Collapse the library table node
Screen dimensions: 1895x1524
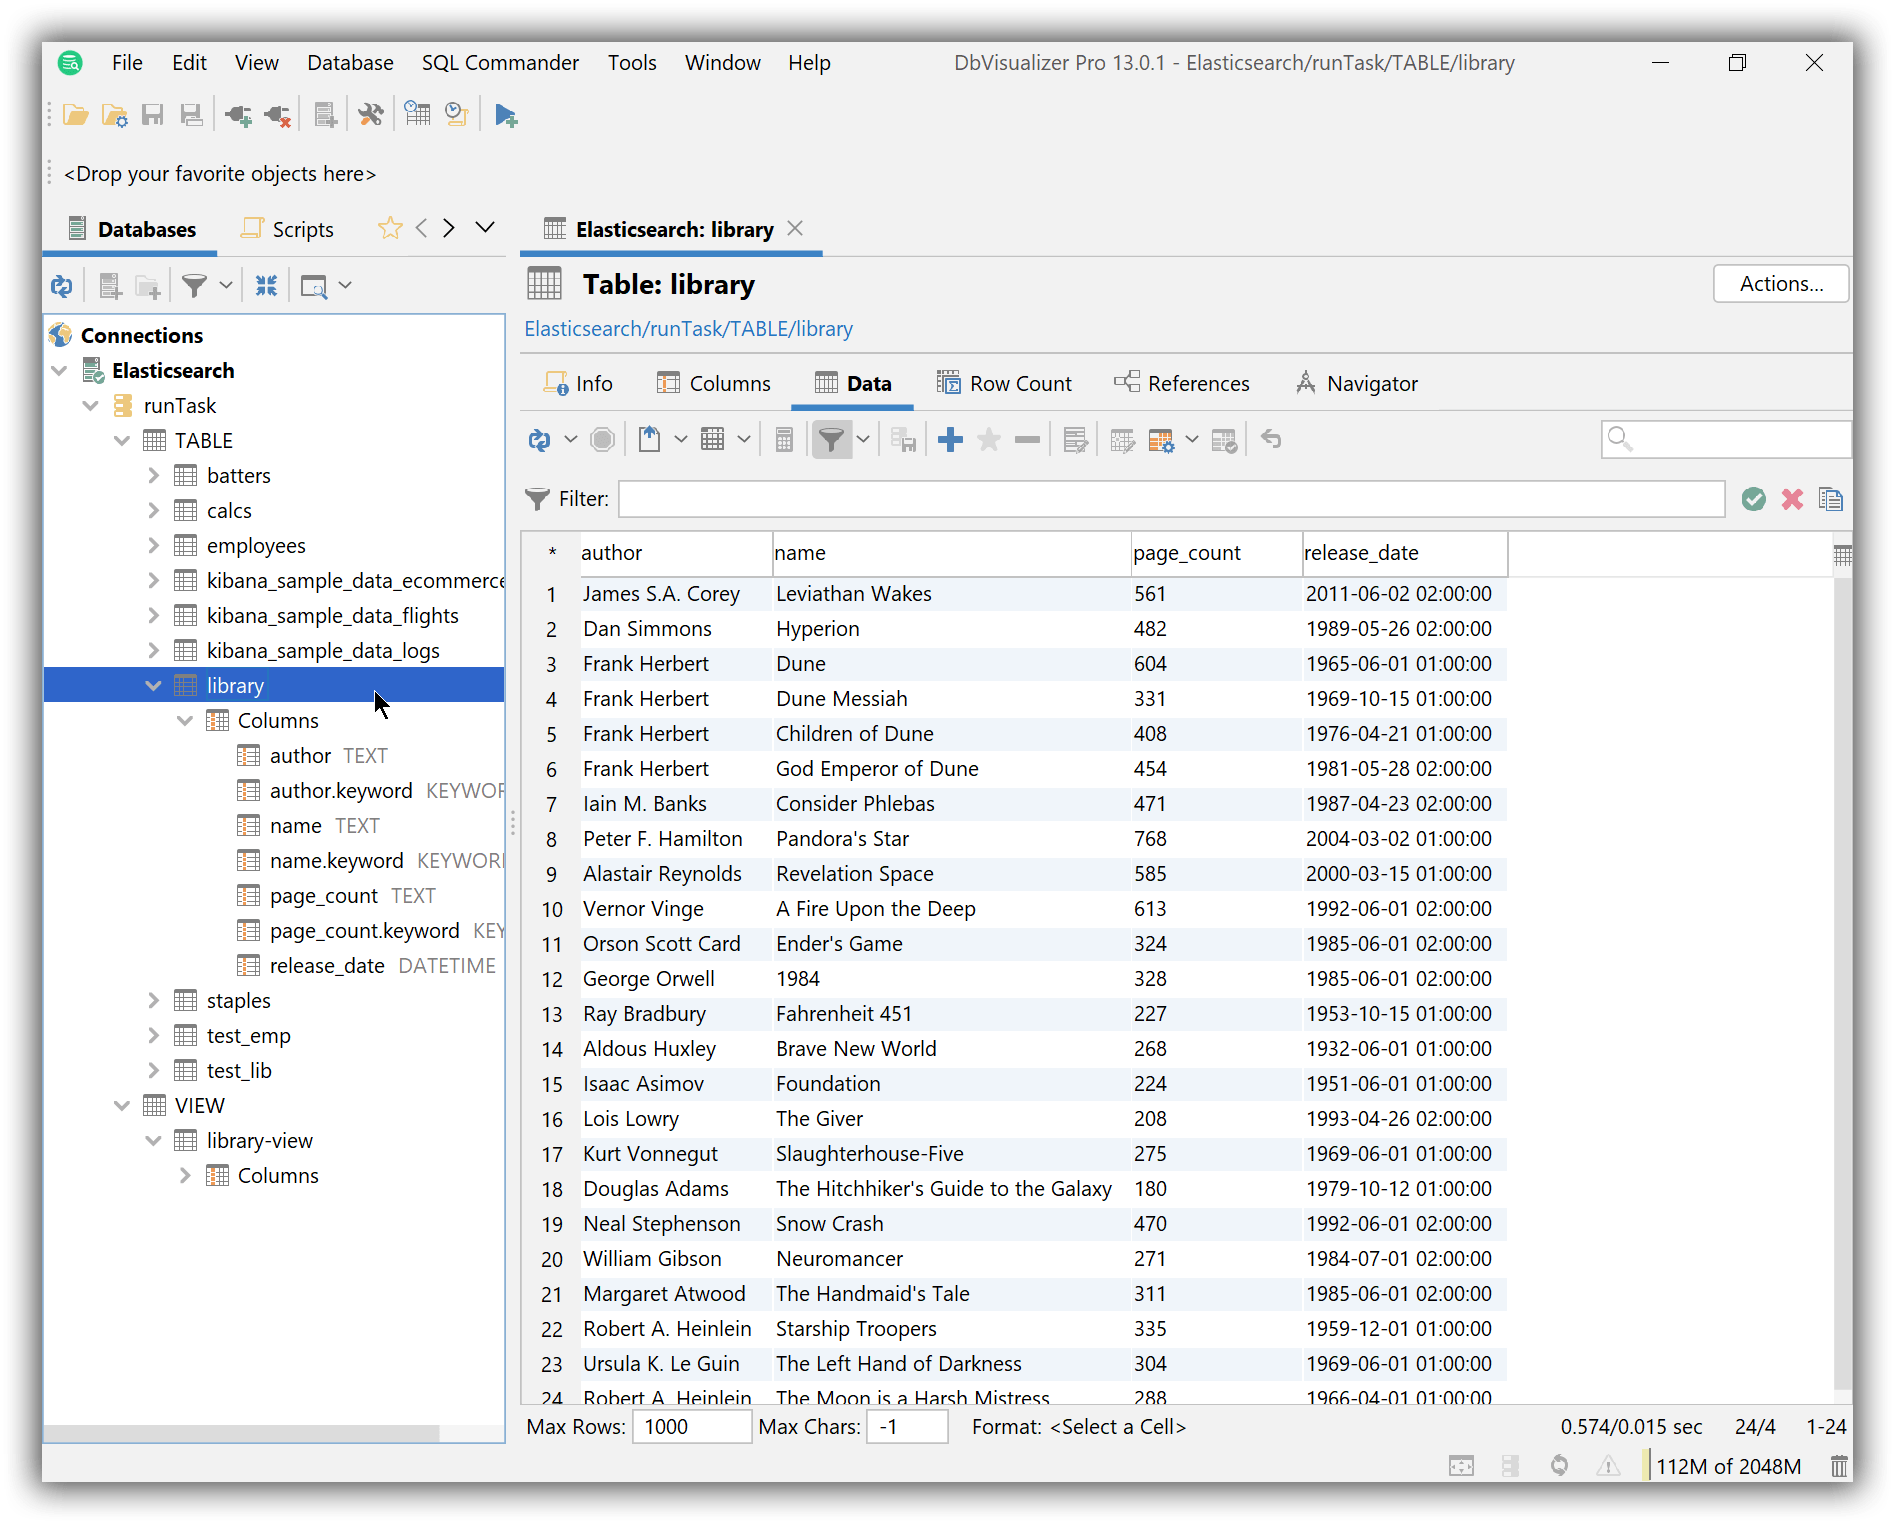pyautogui.click(x=154, y=685)
